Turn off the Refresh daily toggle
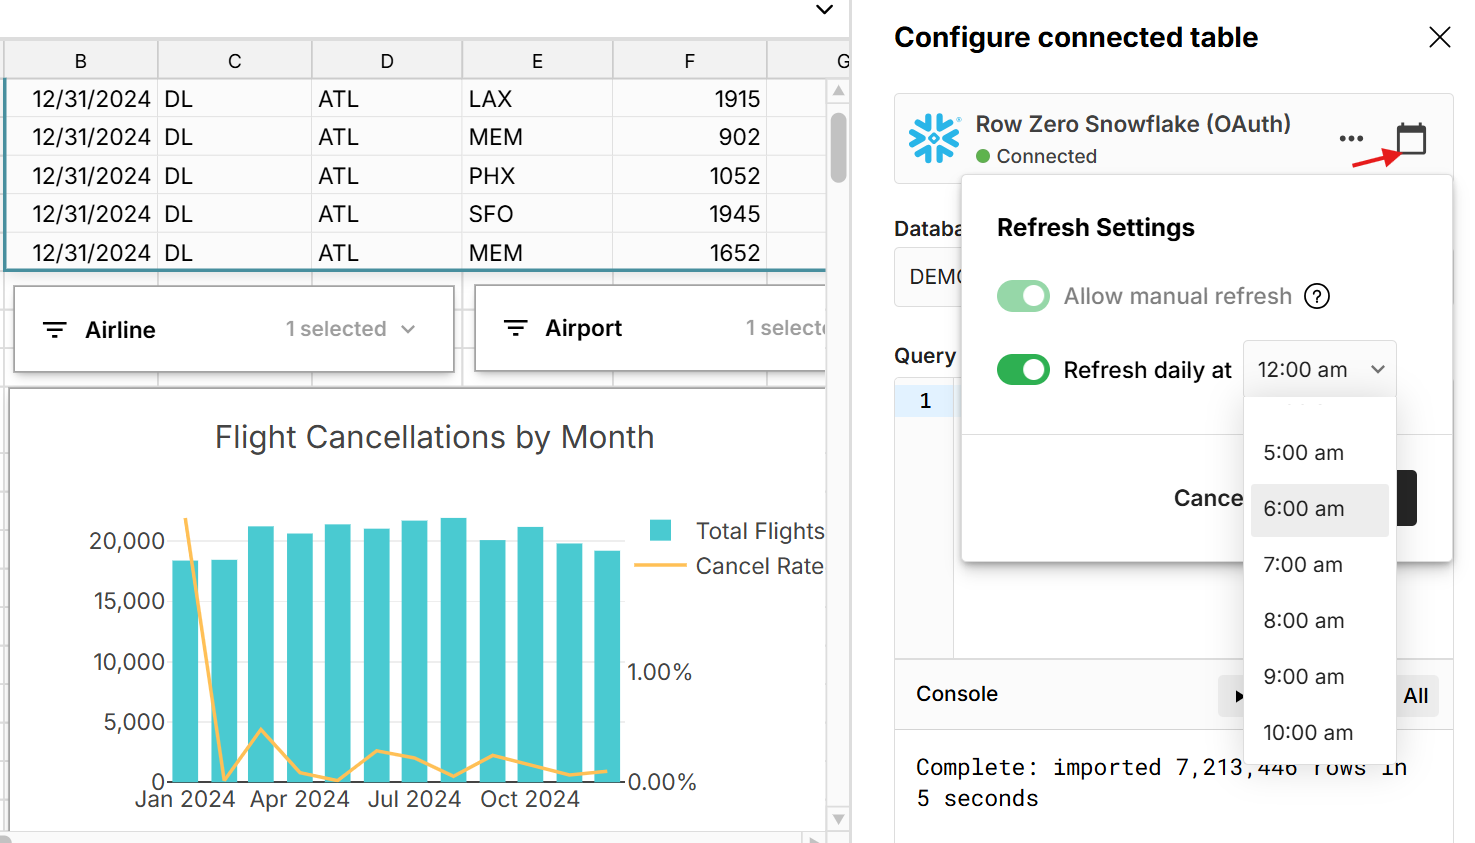1475x843 pixels. 1023,369
